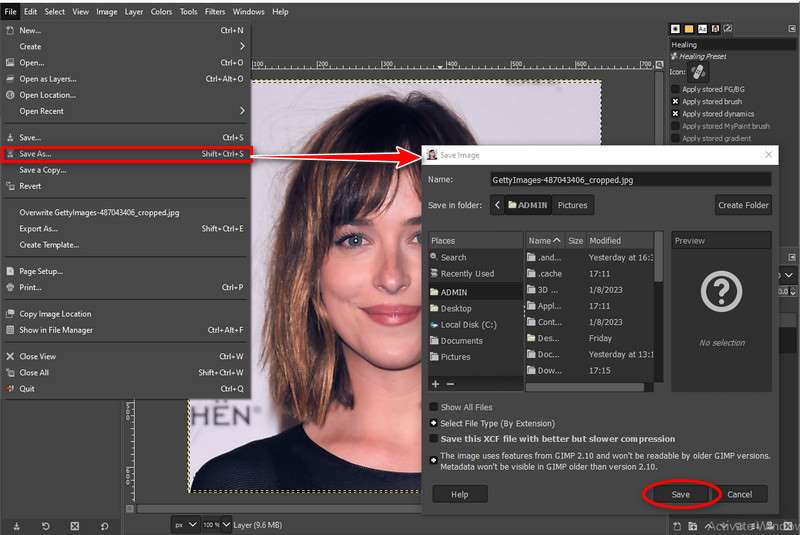Screen dimensions: 800x535
Task: Delete tool preset icon in bottom toolbar
Action: point(74,526)
